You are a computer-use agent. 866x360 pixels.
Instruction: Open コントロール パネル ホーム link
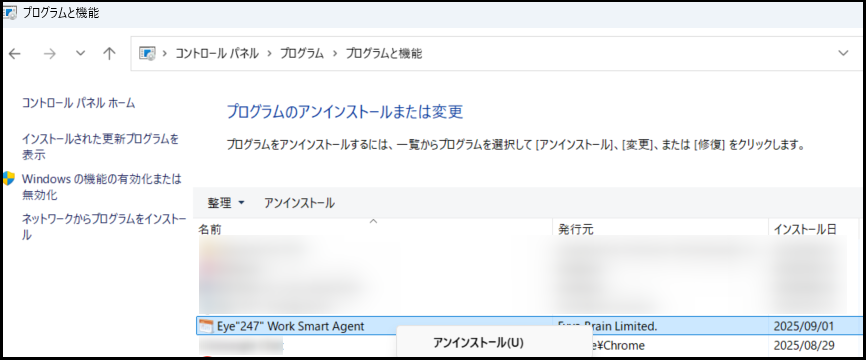click(x=78, y=103)
